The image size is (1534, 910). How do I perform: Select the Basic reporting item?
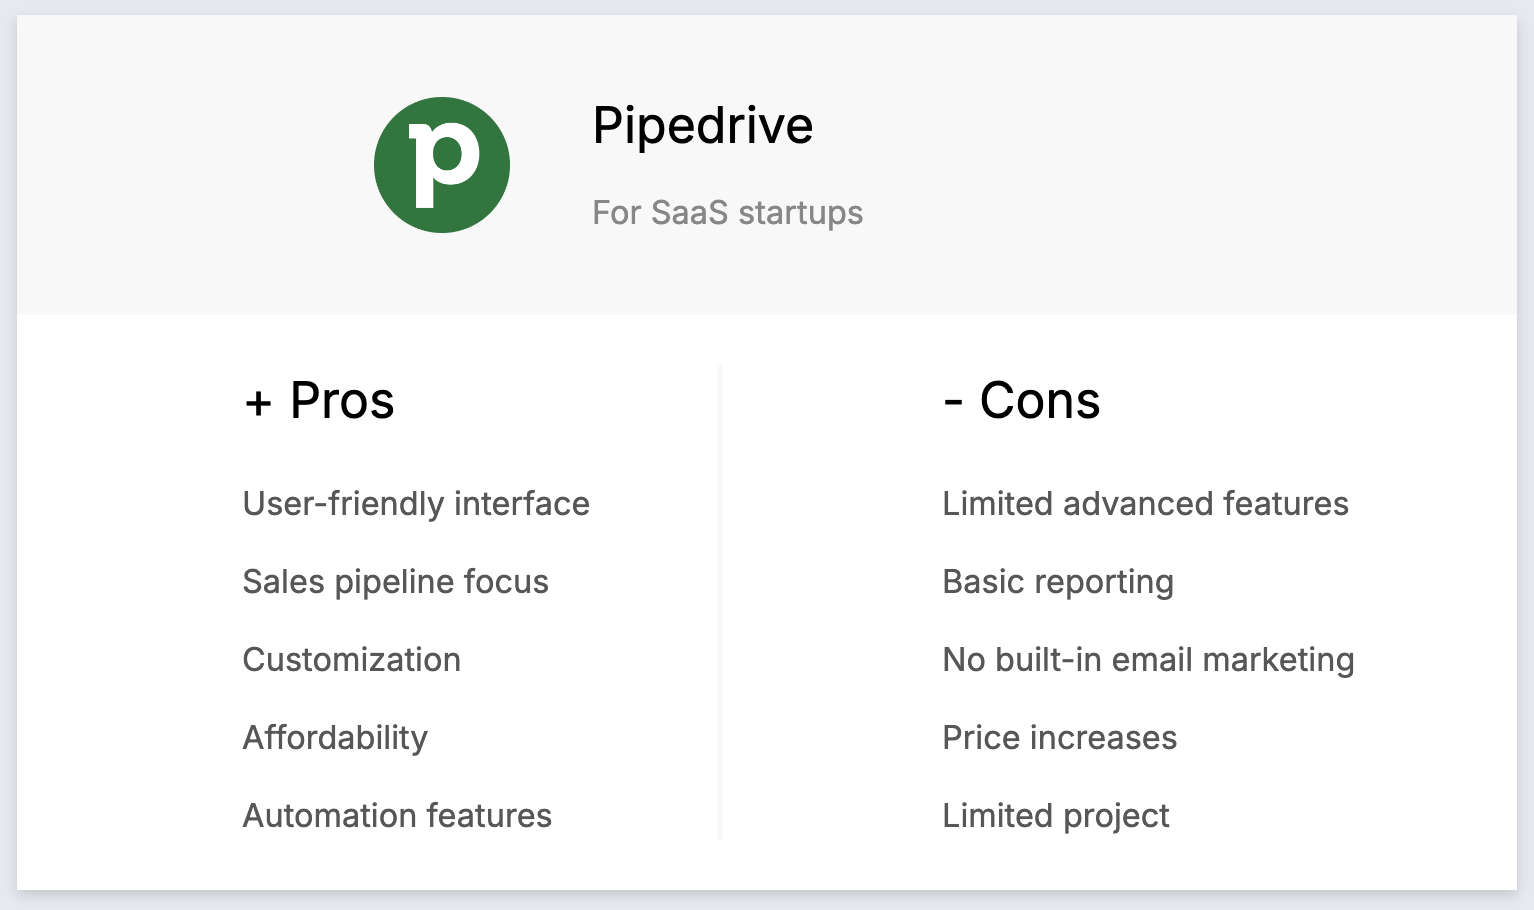click(x=1058, y=582)
